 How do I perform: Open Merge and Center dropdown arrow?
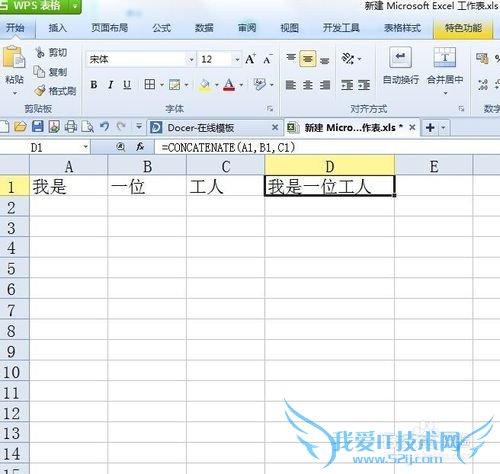click(445, 93)
